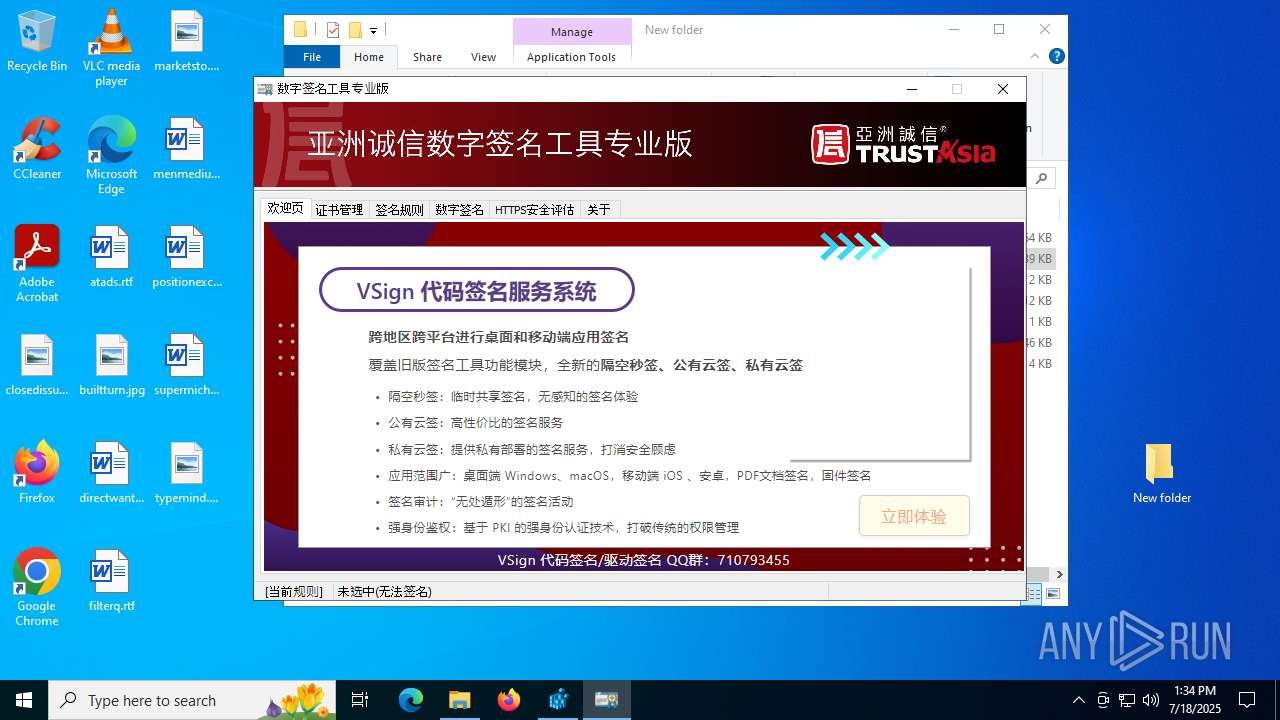1280x720 pixels.
Task: Select marketsto... image file on desktop
Action: (186, 42)
